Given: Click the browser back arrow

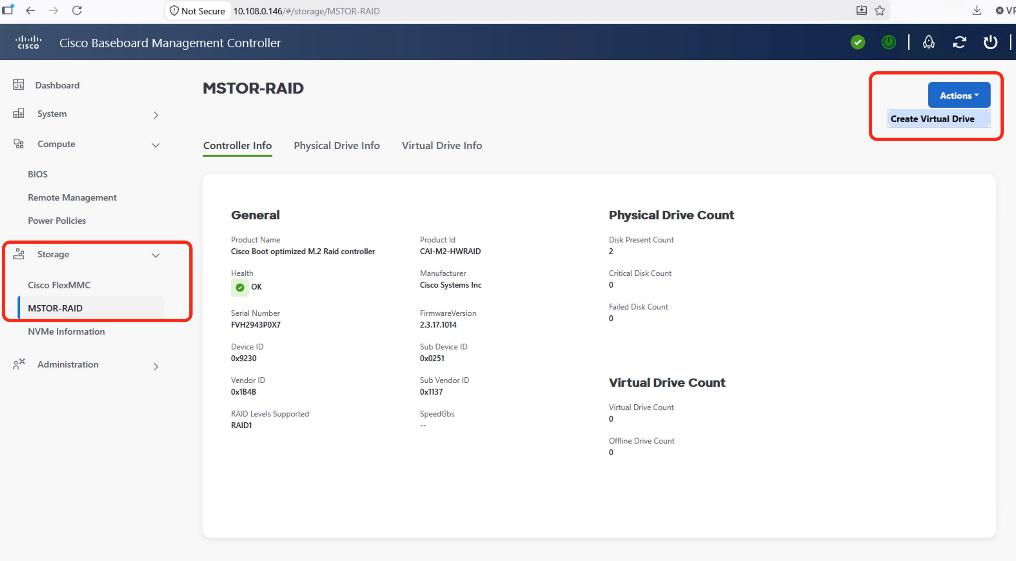Looking at the screenshot, I should 30,10.
